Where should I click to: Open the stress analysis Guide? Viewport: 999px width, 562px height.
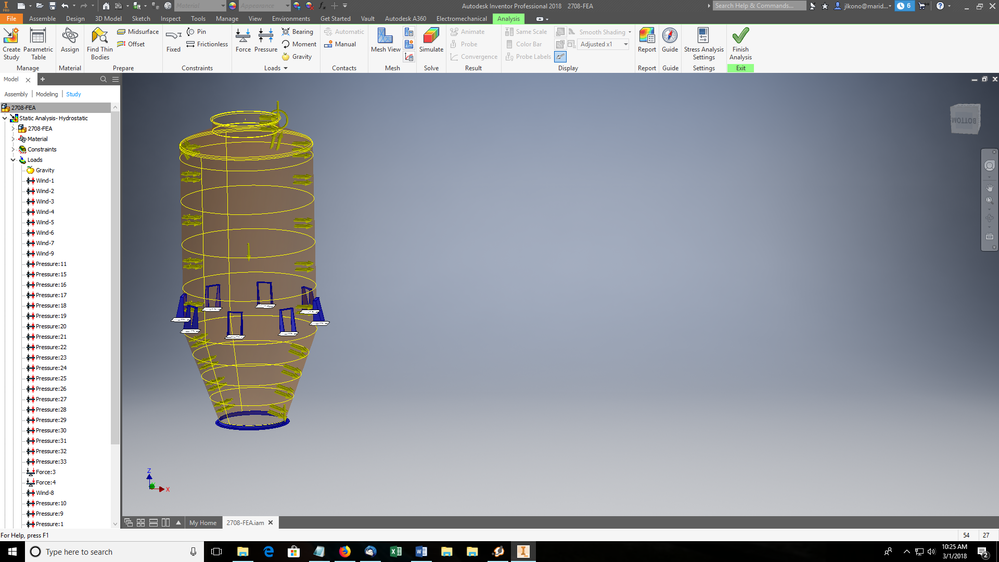670,40
